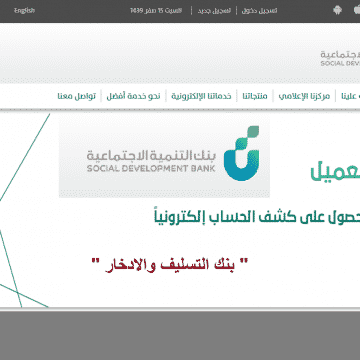The width and height of the screenshot is (360, 360).
Task: Select the كشف الحساب إلكترونياً headline text
Action: click(257, 217)
